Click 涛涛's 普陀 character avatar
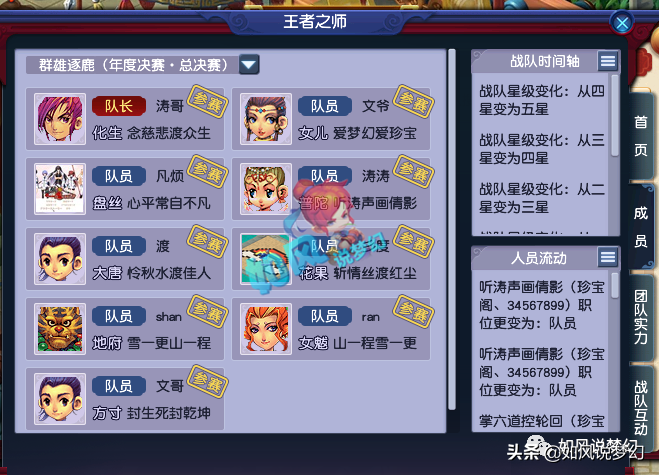Image resolution: width=659 pixels, height=475 pixels. pyautogui.click(x=266, y=189)
